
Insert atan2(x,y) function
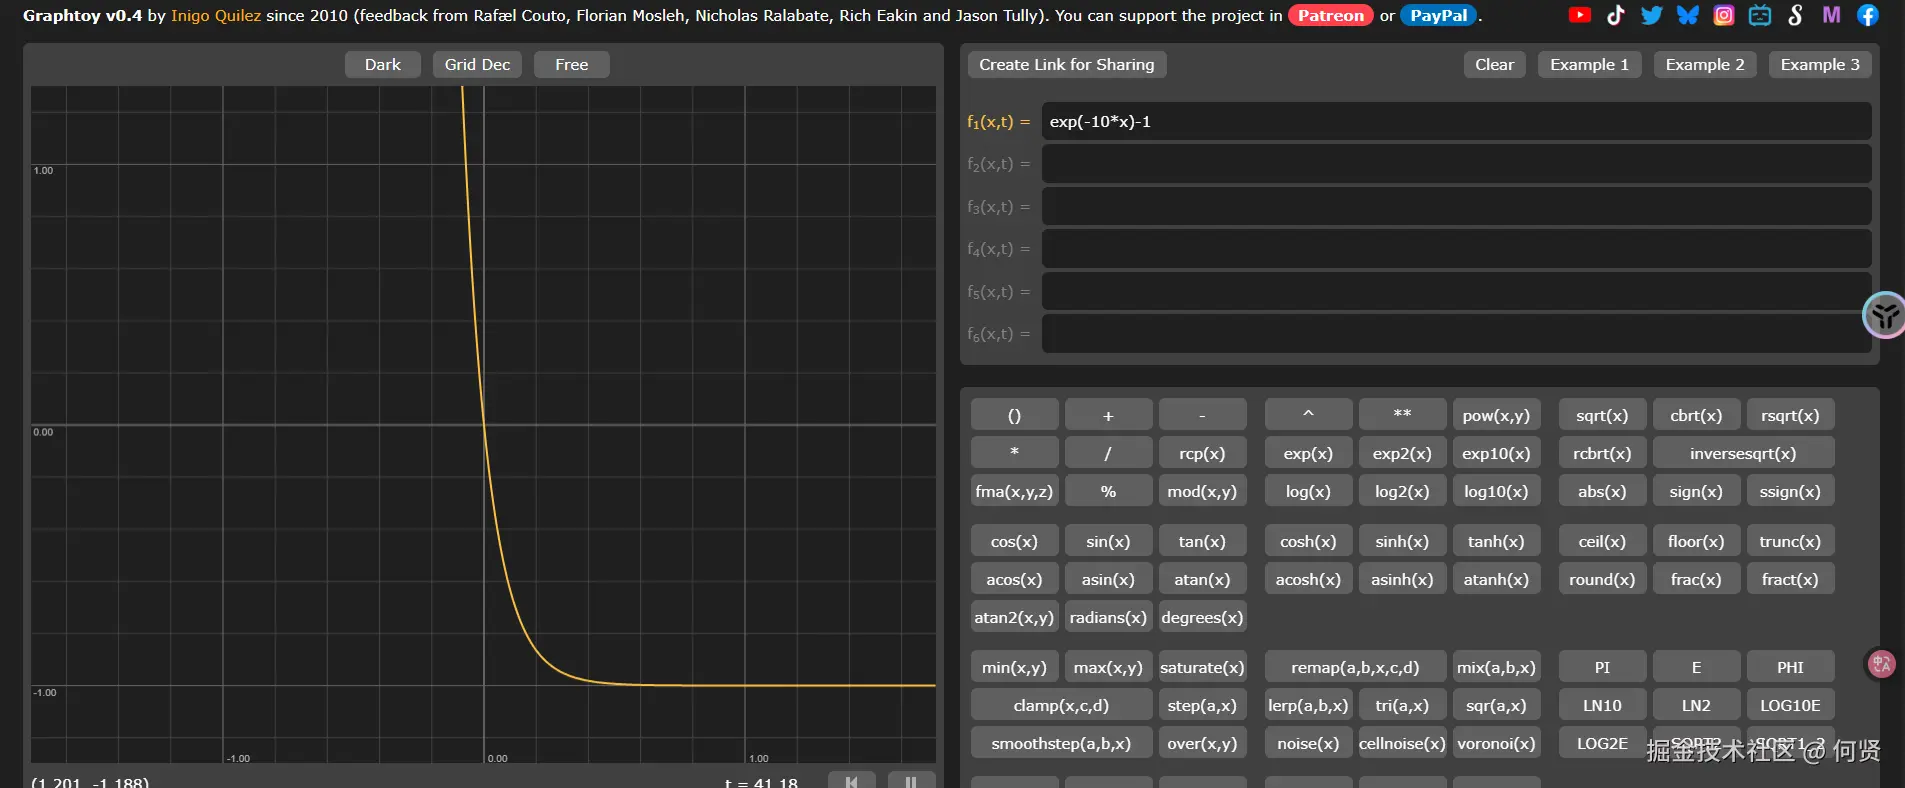pos(1014,617)
